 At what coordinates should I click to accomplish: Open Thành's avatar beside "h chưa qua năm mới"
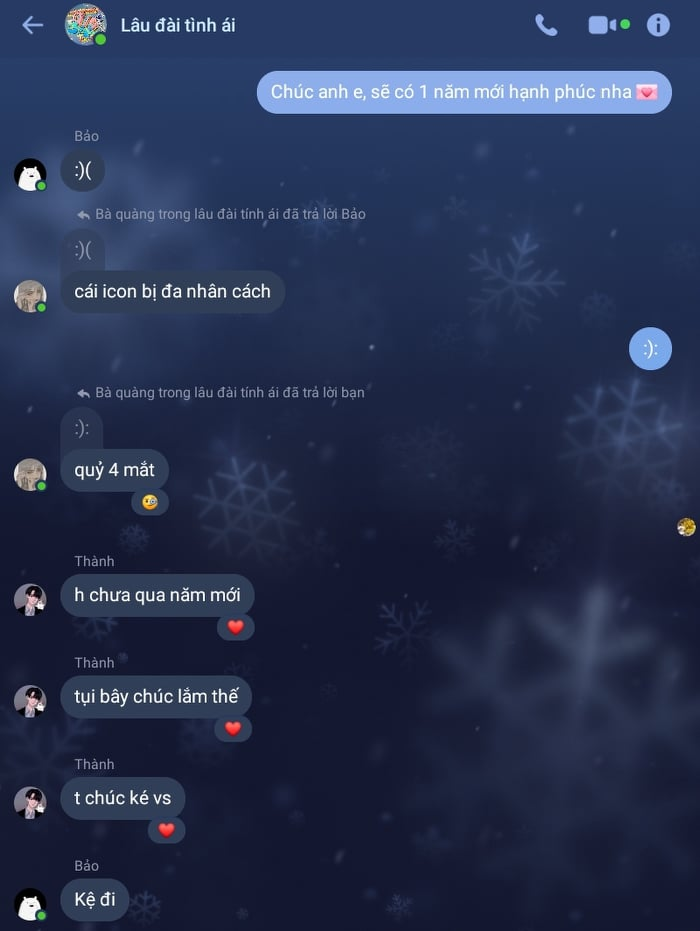tap(30, 600)
